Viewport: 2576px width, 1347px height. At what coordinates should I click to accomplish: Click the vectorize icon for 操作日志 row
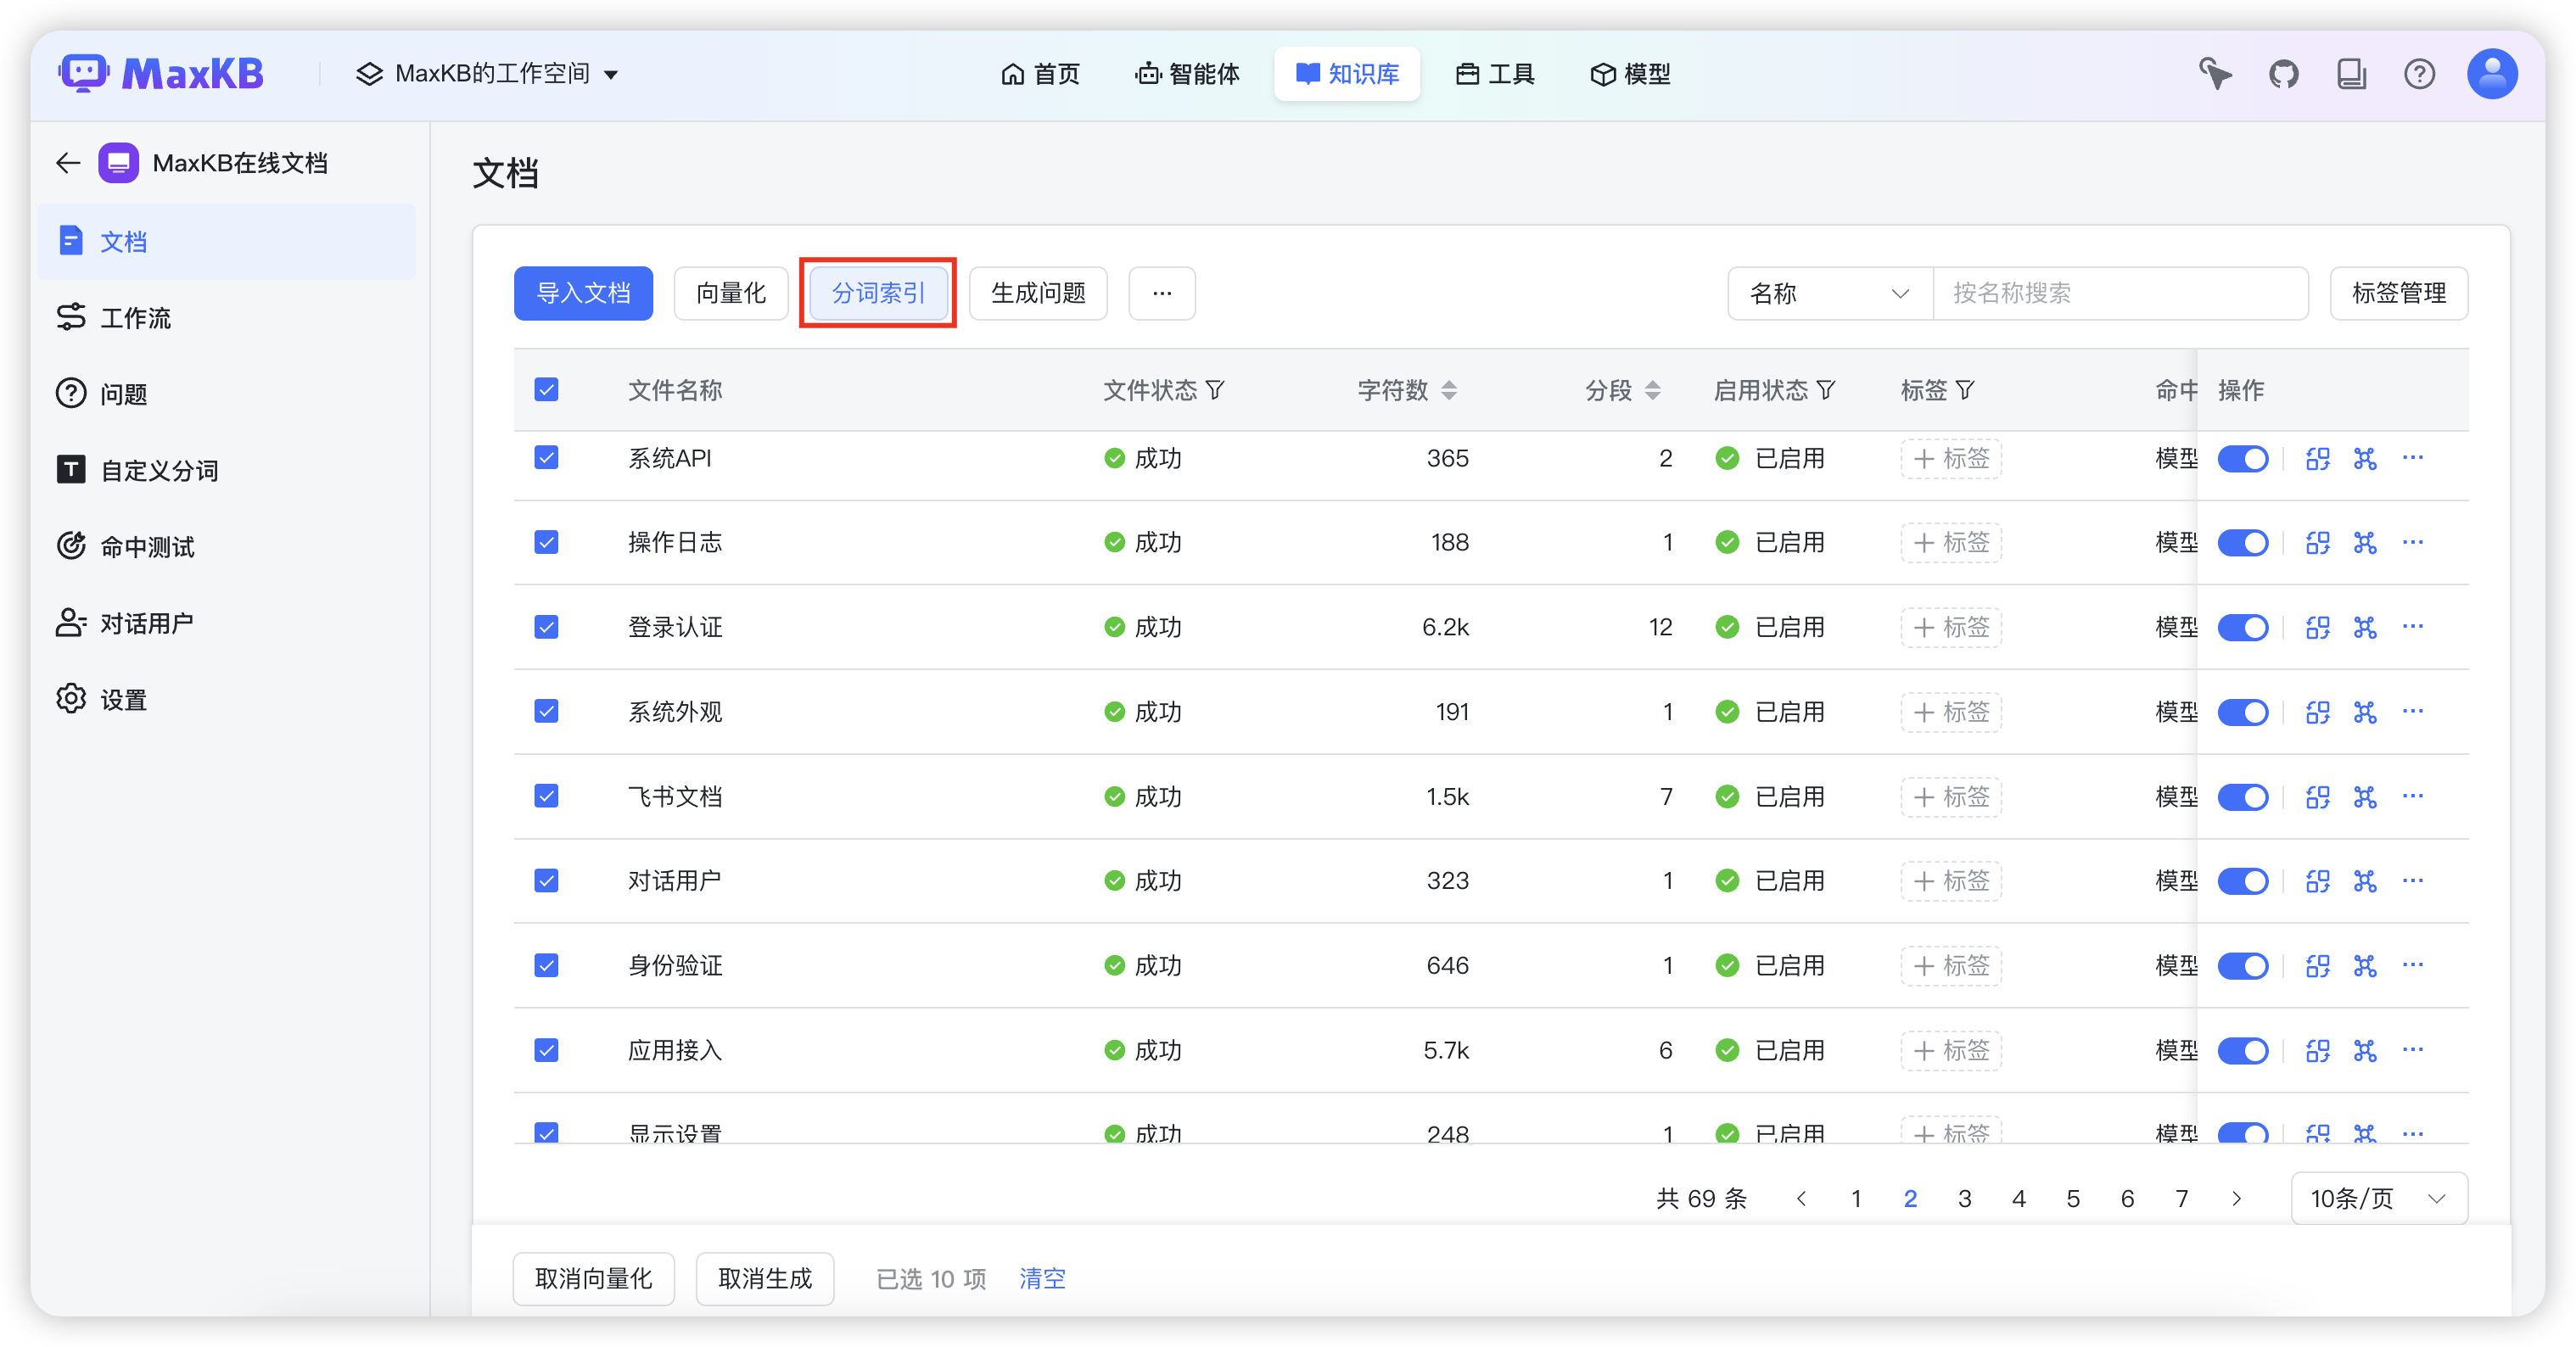click(x=2317, y=543)
